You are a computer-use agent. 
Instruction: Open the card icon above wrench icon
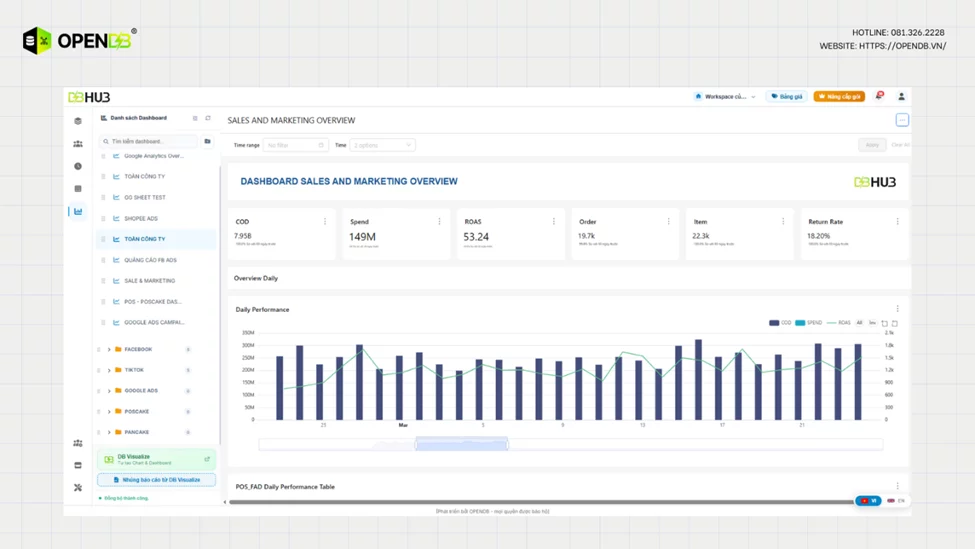click(78, 465)
